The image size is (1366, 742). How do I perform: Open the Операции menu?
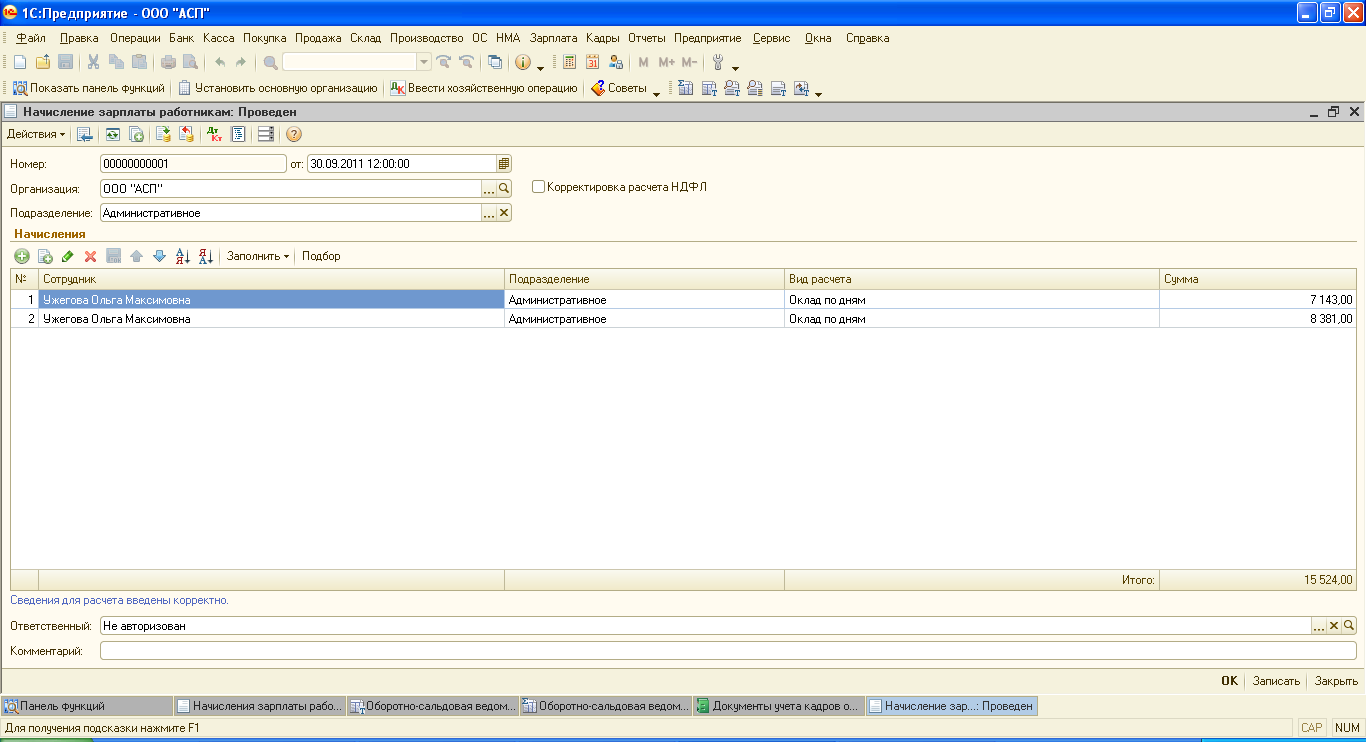click(135, 38)
